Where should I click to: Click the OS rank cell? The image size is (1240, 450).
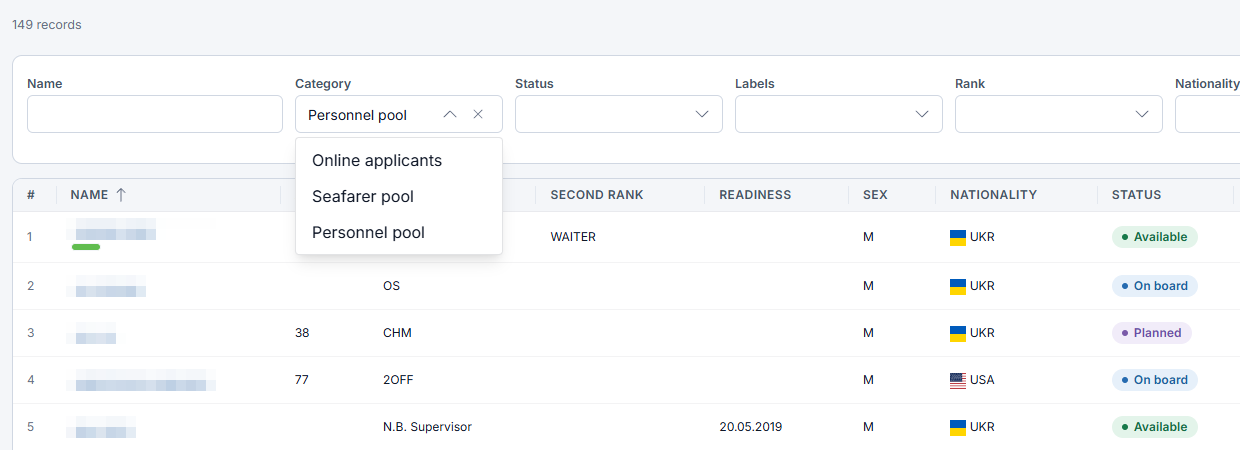point(391,286)
